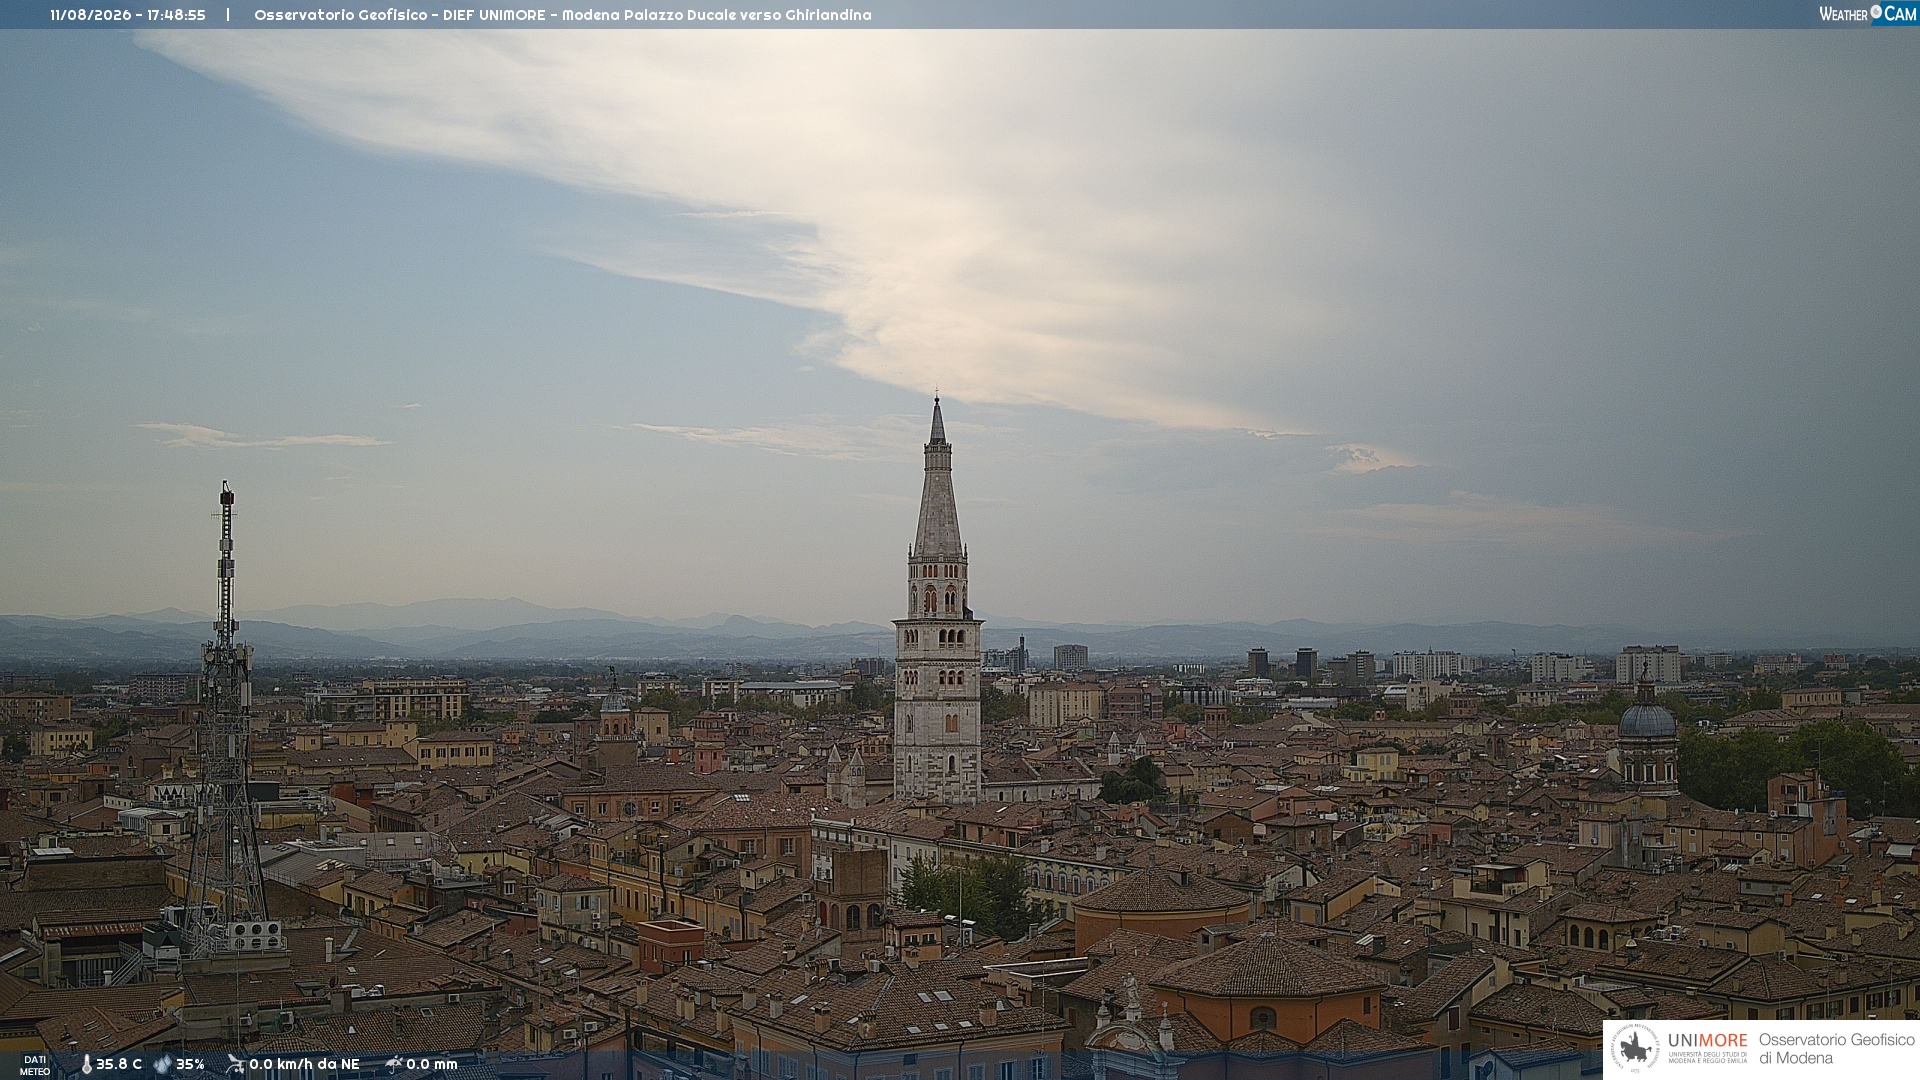
Task: Click the UNIMORE university seal logo
Action: coord(1635,1048)
